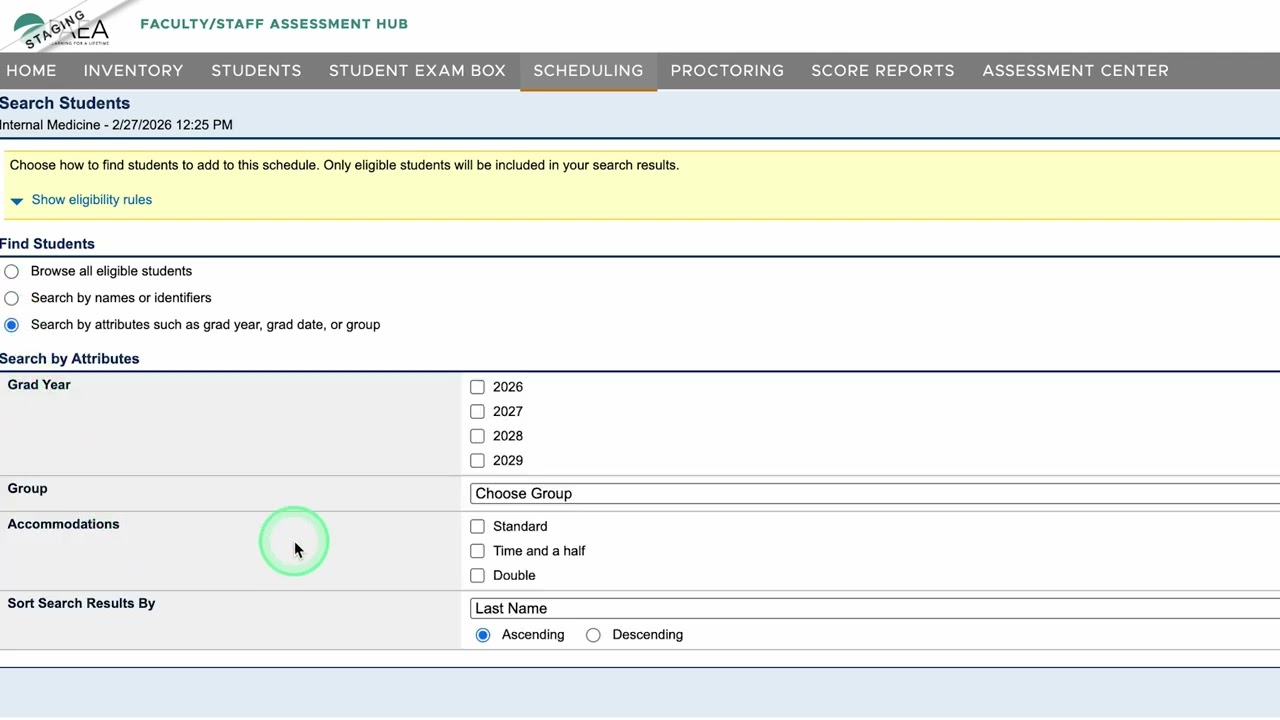Click the Faculty/Staff Assessment Hub title
This screenshot has width=1280, height=720.
click(274, 24)
